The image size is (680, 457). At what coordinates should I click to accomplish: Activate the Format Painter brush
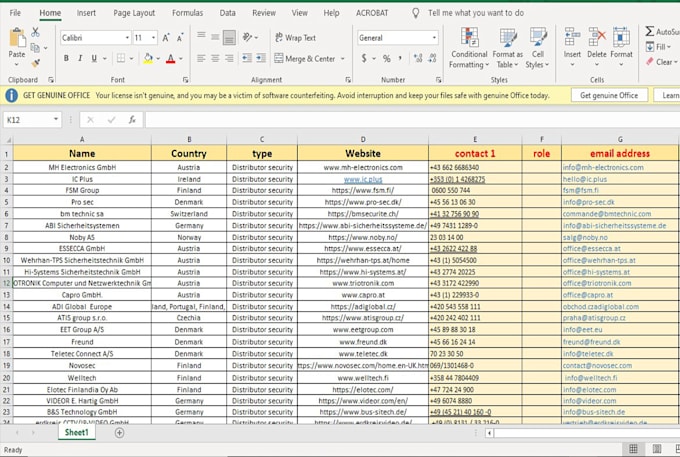36,63
